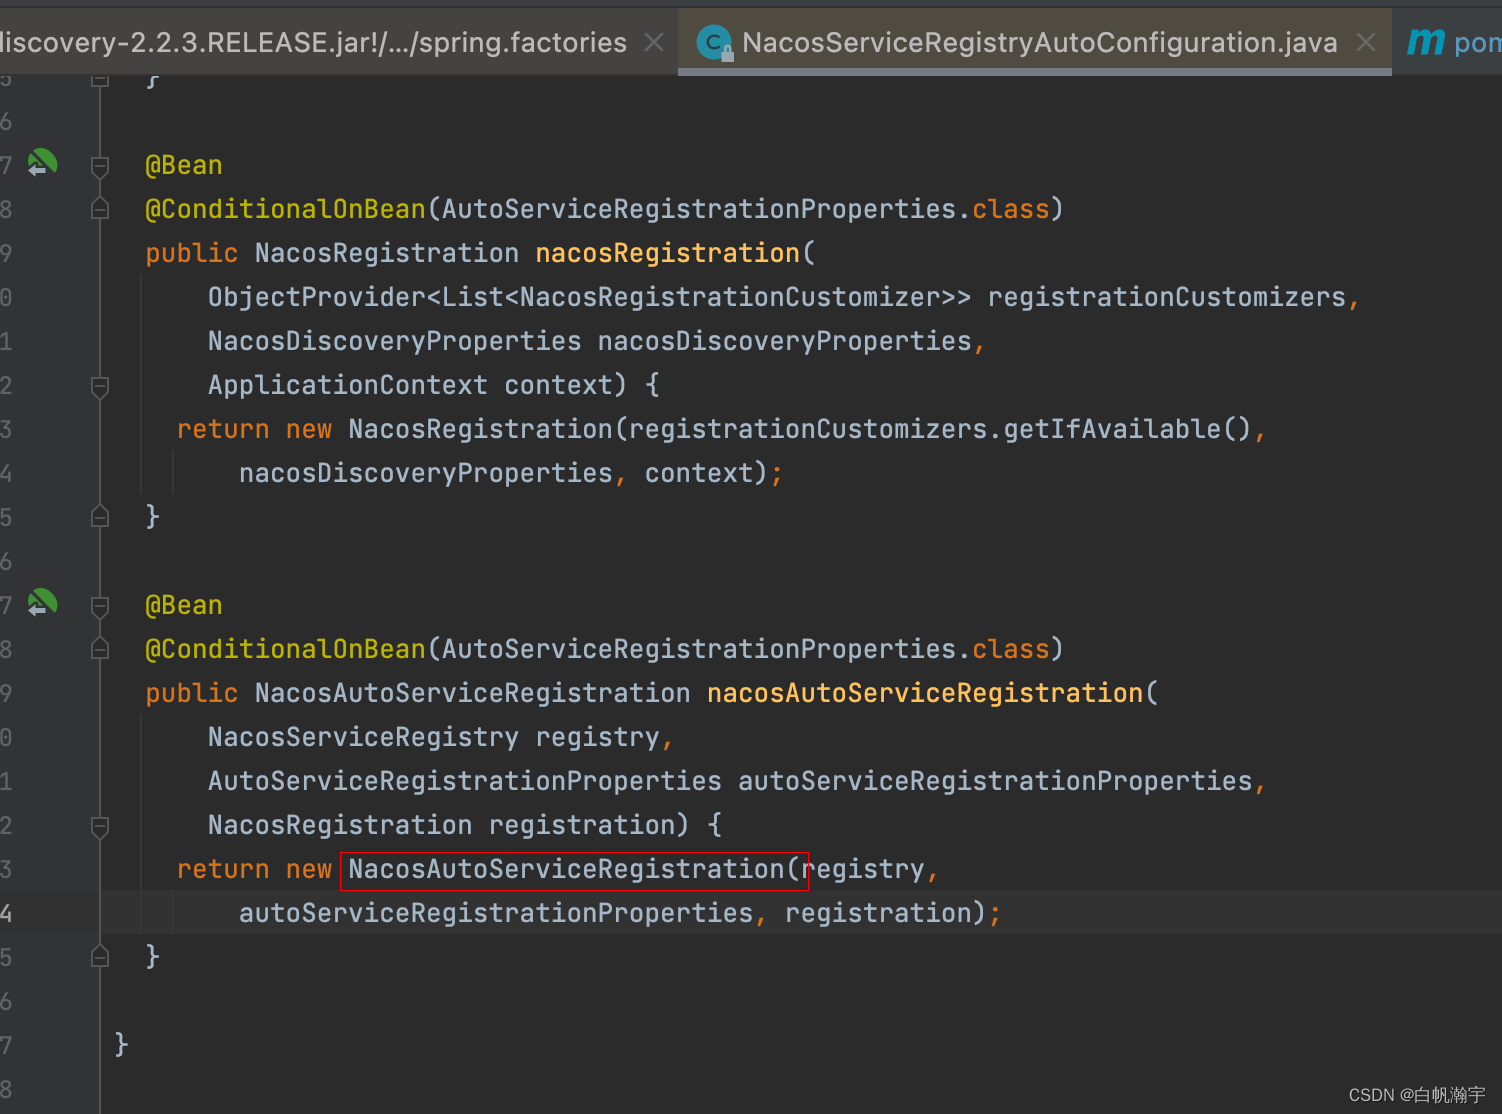Click NacosRegistration return type in first method

(386, 253)
